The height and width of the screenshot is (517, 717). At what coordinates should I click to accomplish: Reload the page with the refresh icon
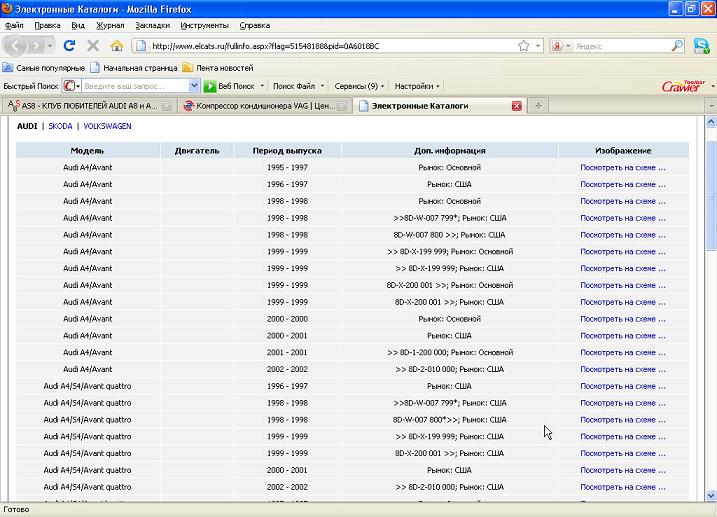point(69,46)
